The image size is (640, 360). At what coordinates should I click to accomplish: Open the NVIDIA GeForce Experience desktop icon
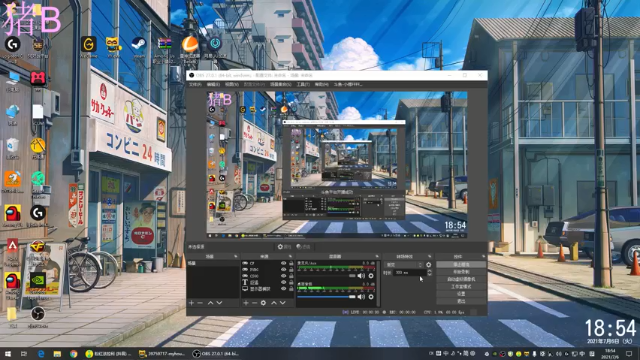(38, 281)
